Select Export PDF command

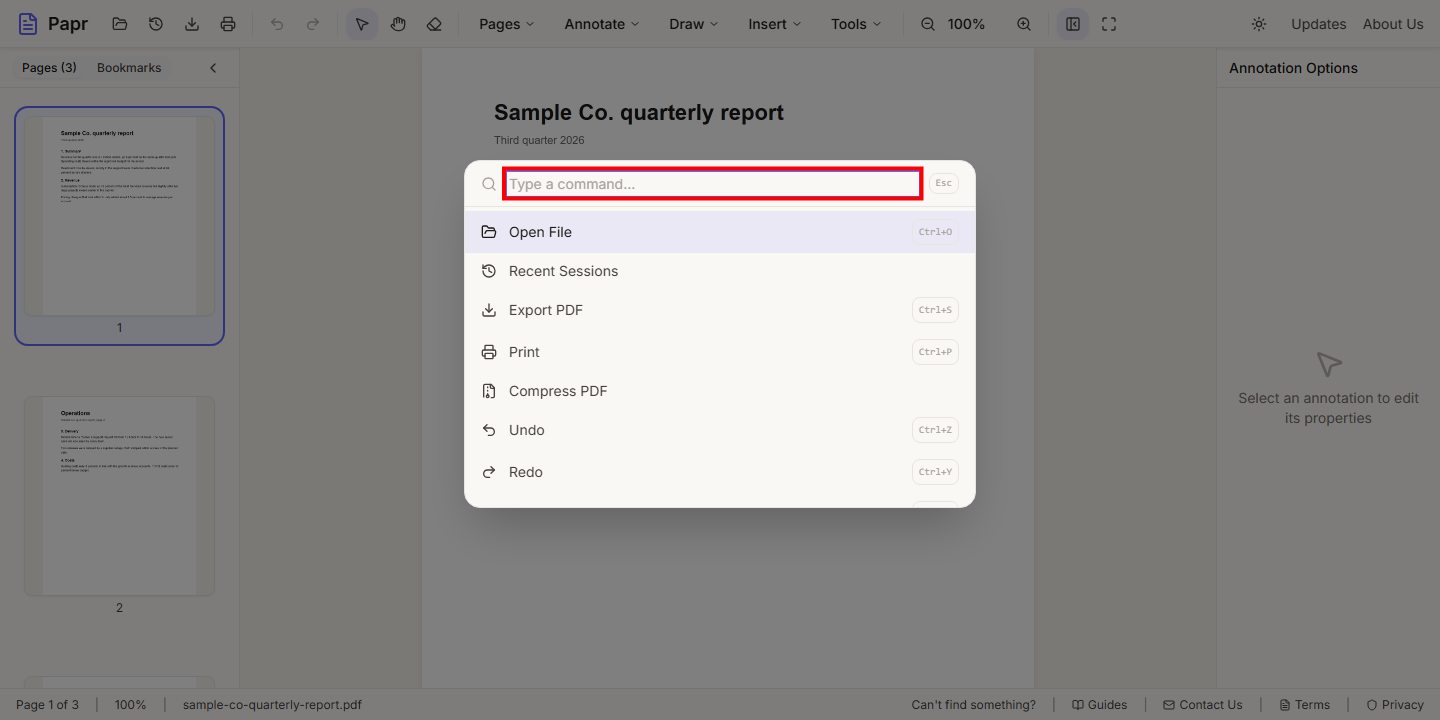[720, 310]
